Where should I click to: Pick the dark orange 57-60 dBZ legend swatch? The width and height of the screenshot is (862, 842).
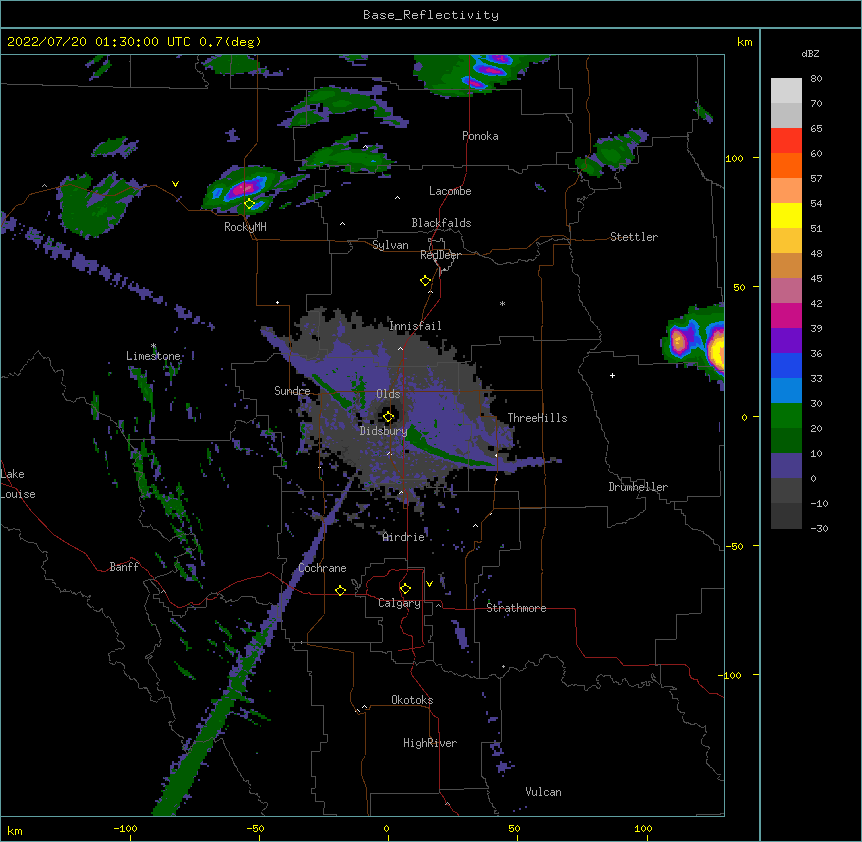[786, 165]
